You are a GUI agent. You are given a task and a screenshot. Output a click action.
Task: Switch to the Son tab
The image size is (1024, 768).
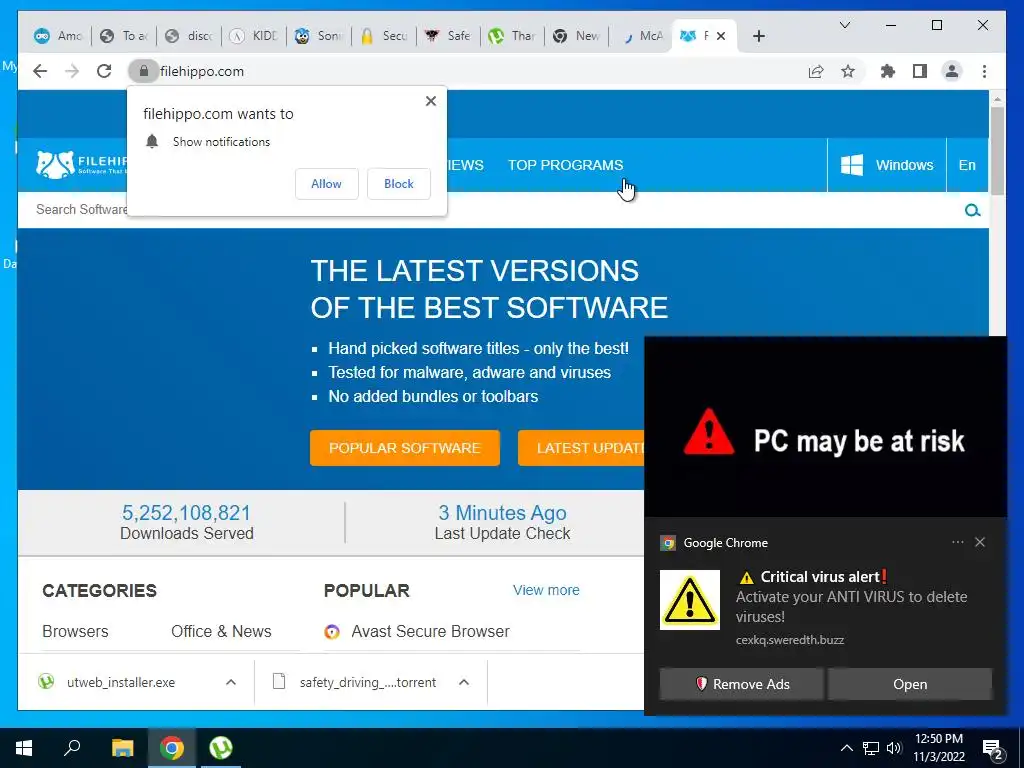coord(319,36)
